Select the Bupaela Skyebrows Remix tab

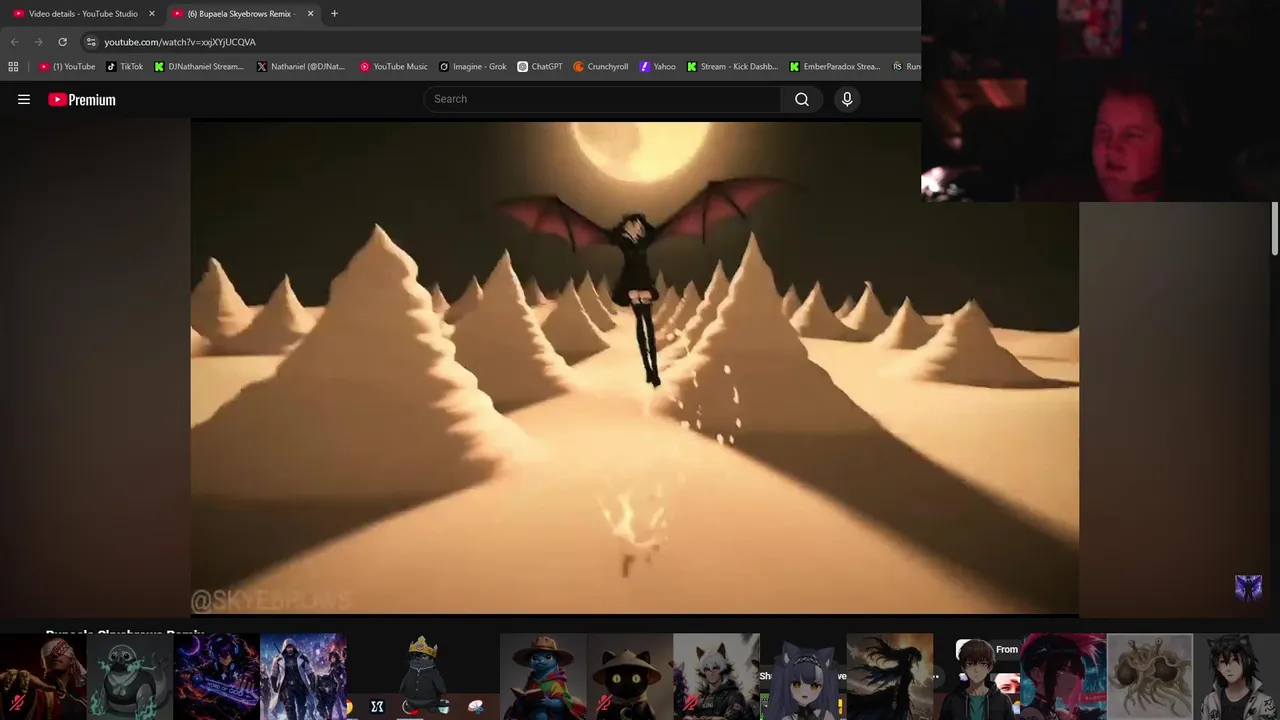click(x=243, y=14)
